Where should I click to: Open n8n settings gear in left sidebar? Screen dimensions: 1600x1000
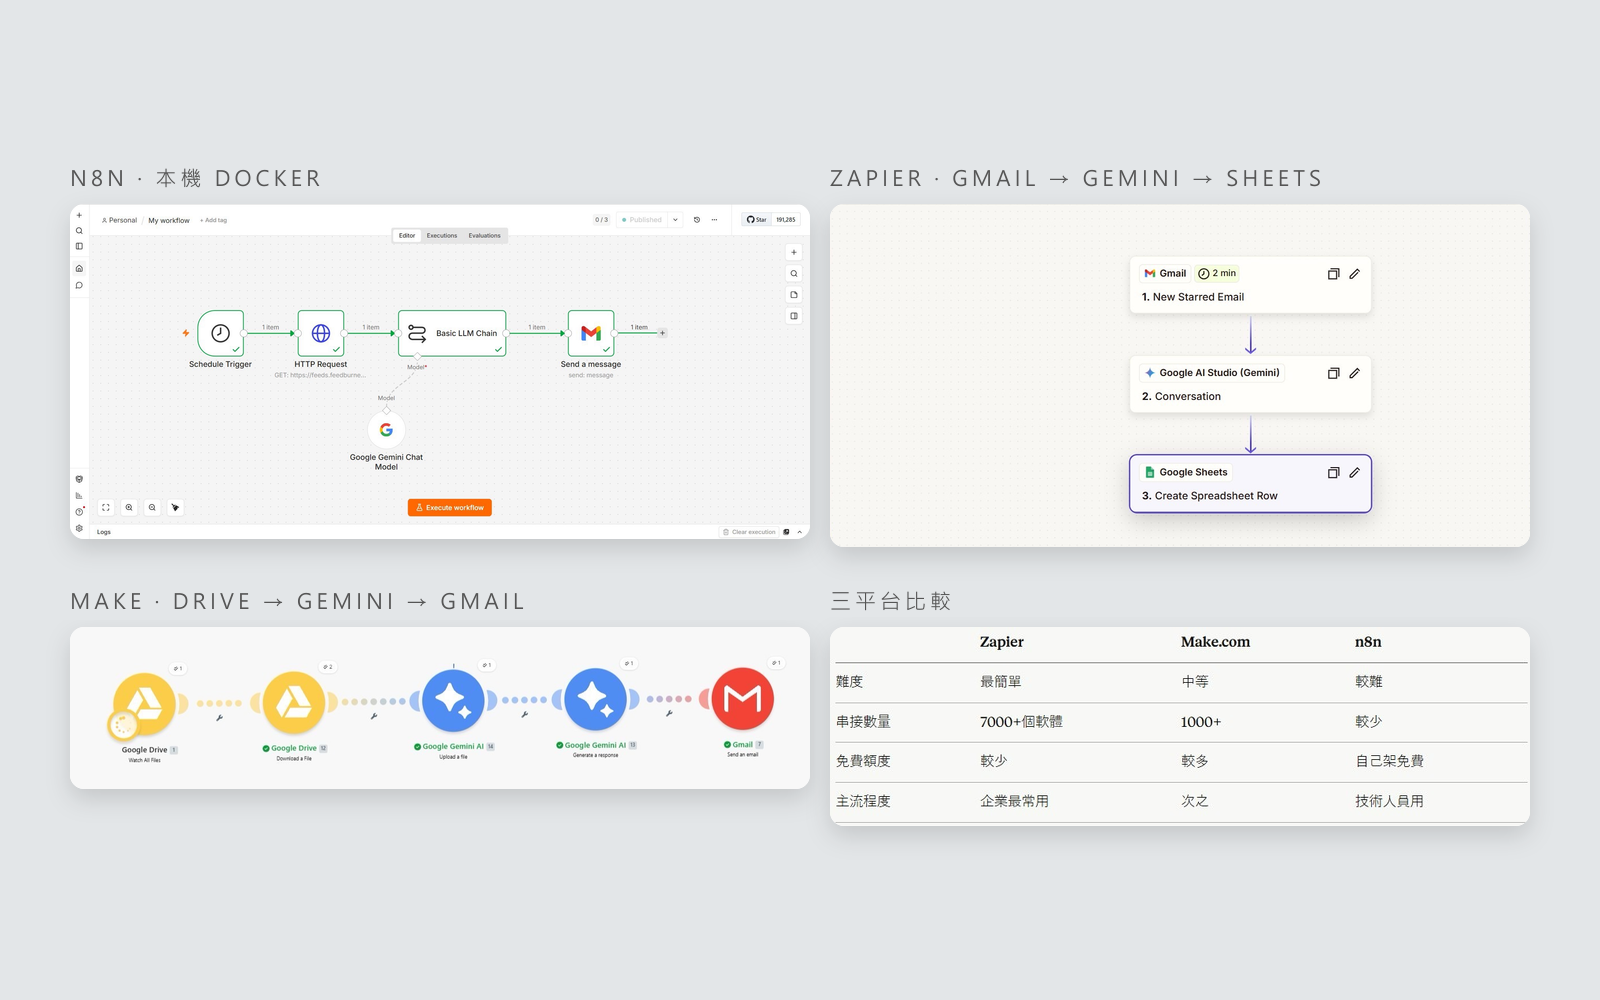pos(79,528)
